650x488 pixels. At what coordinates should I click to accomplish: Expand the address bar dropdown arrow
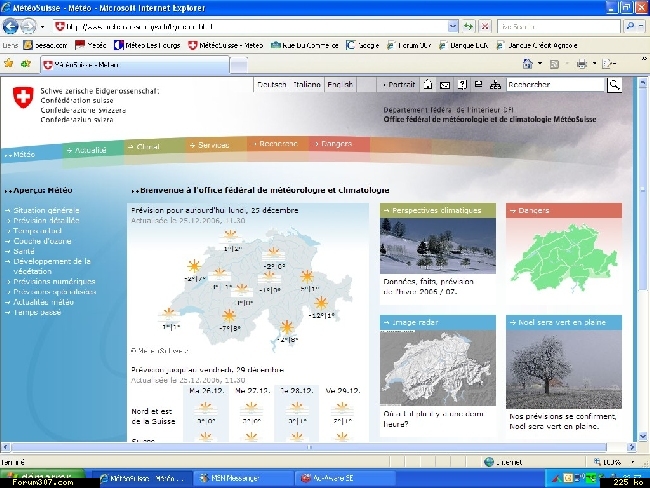[453, 27]
